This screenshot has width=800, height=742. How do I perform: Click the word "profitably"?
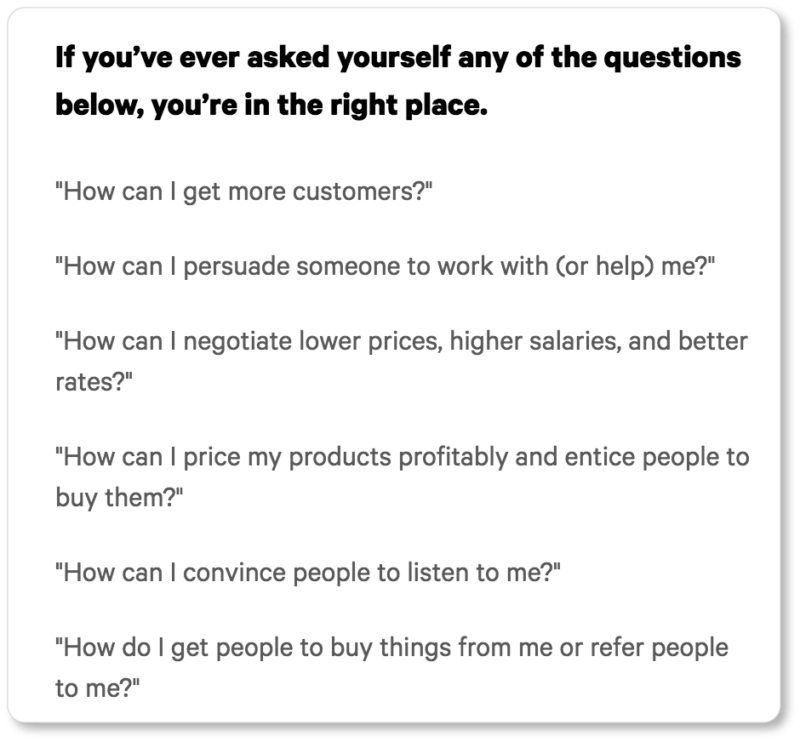coord(453,457)
